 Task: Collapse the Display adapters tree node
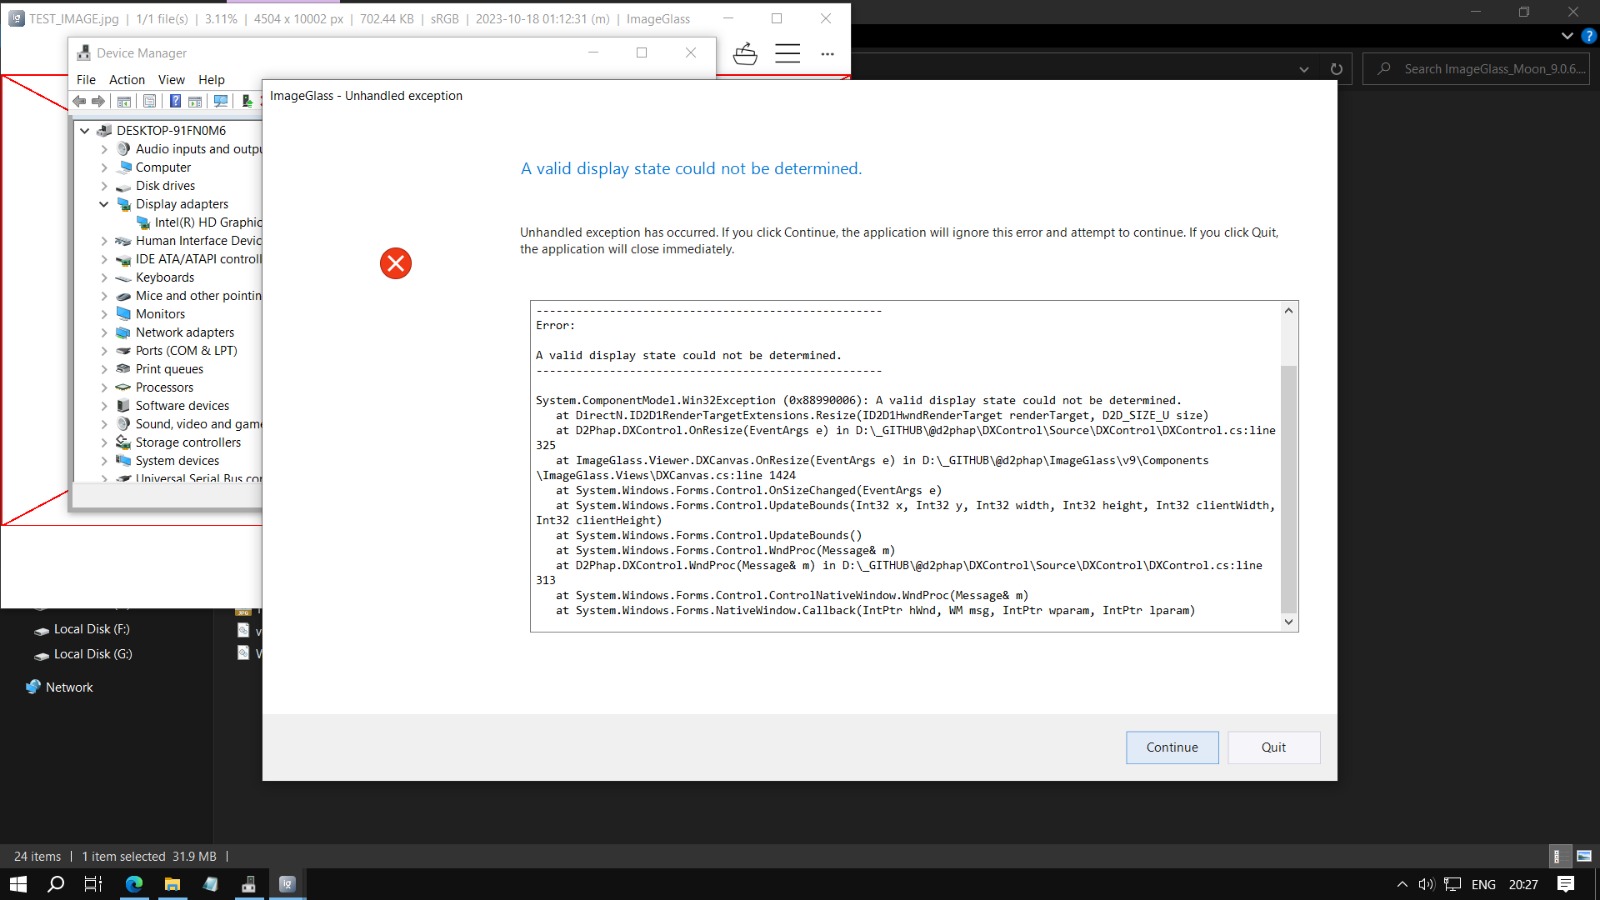[x=104, y=204]
